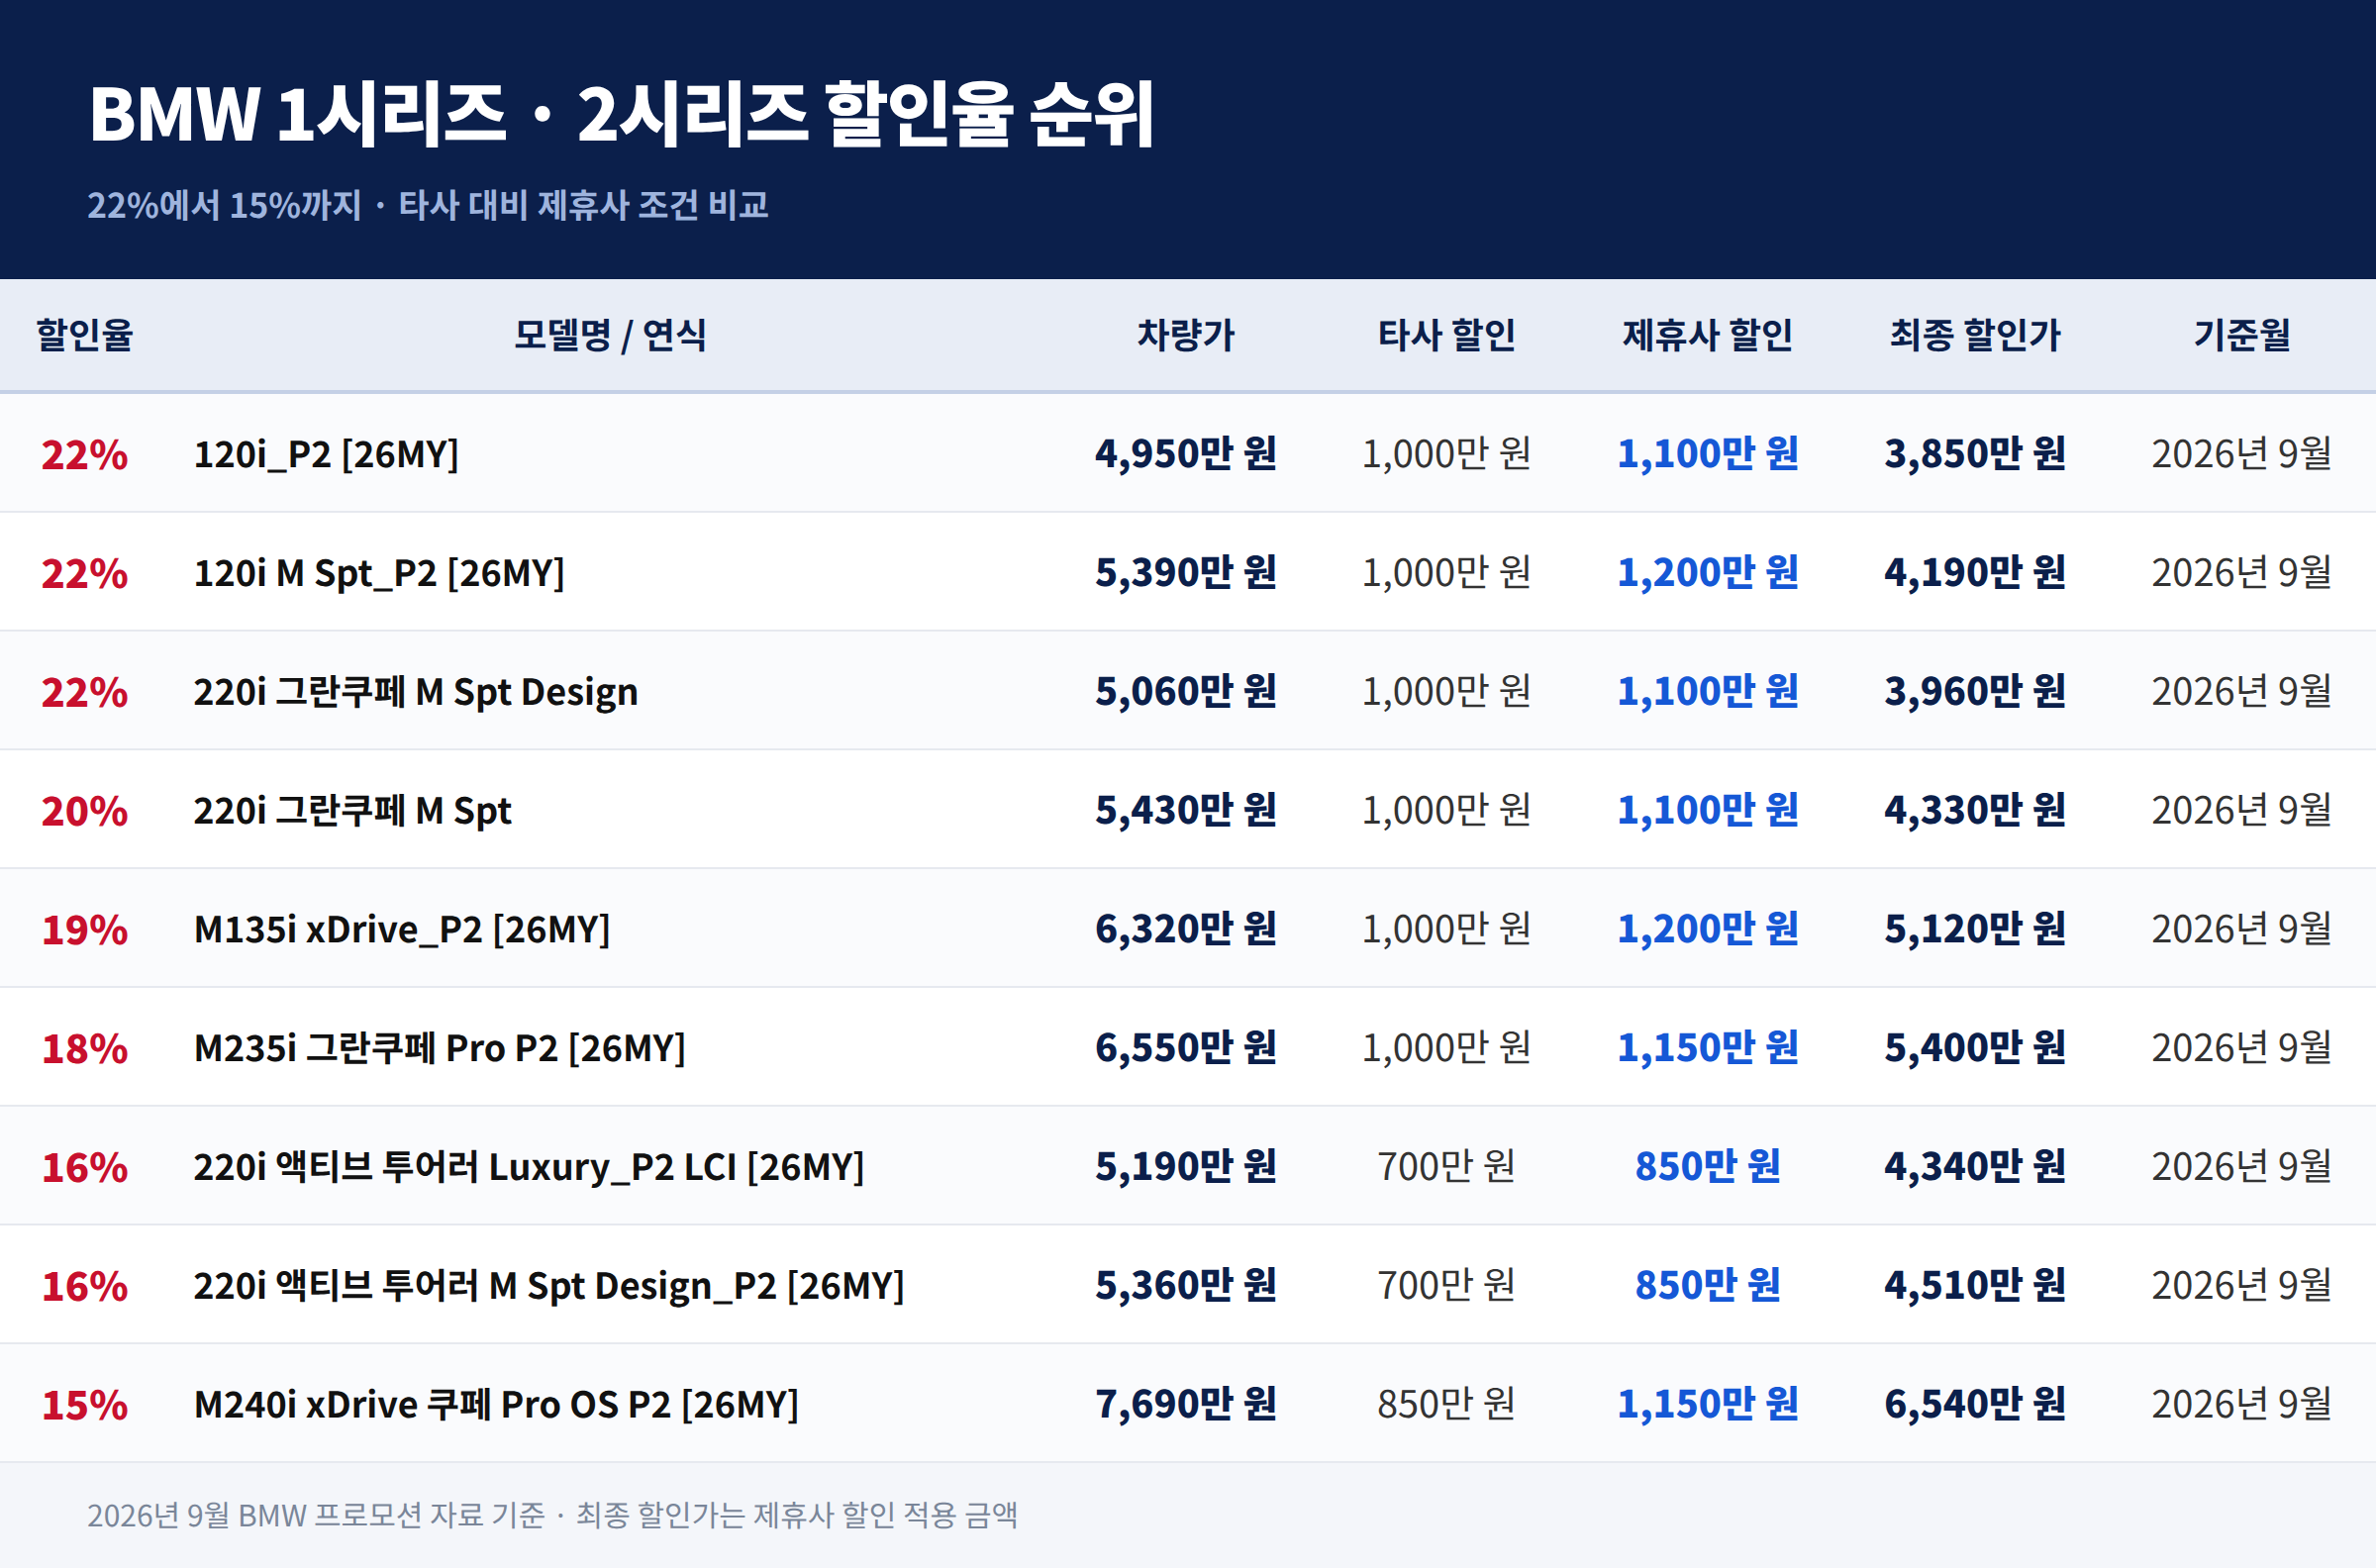
Task: Click final price 3,850만 원
Action: pos(1975,454)
